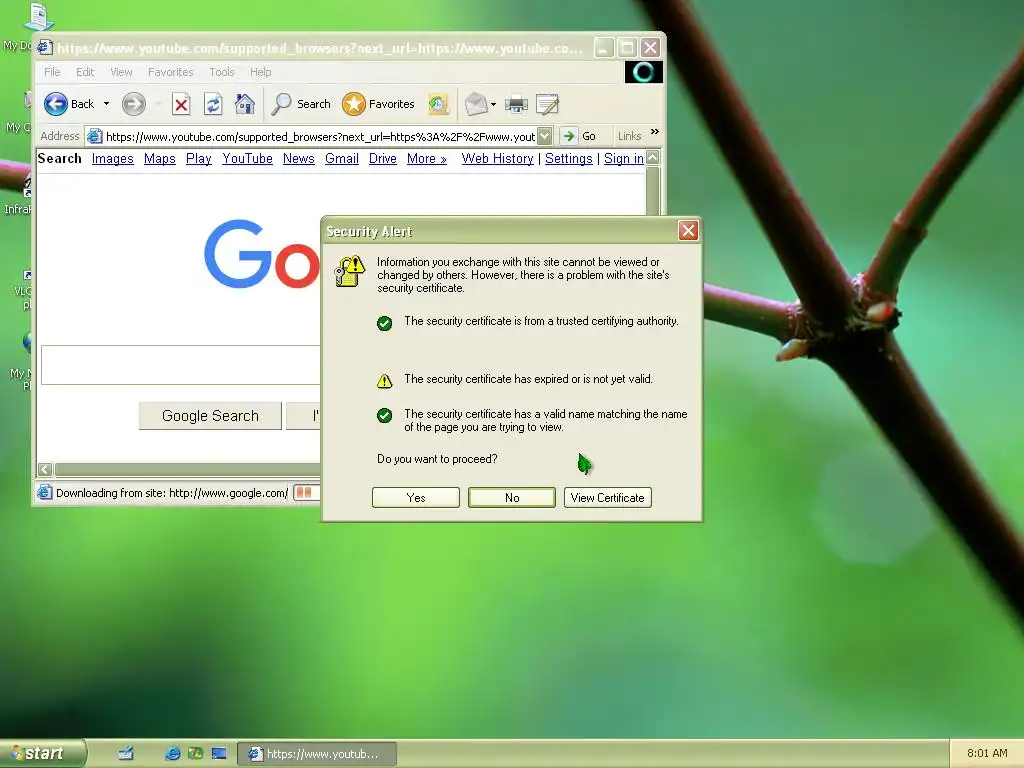Viewport: 1024px width, 768px height.
Task: Select the youtube taskbar window button
Action: point(317,754)
